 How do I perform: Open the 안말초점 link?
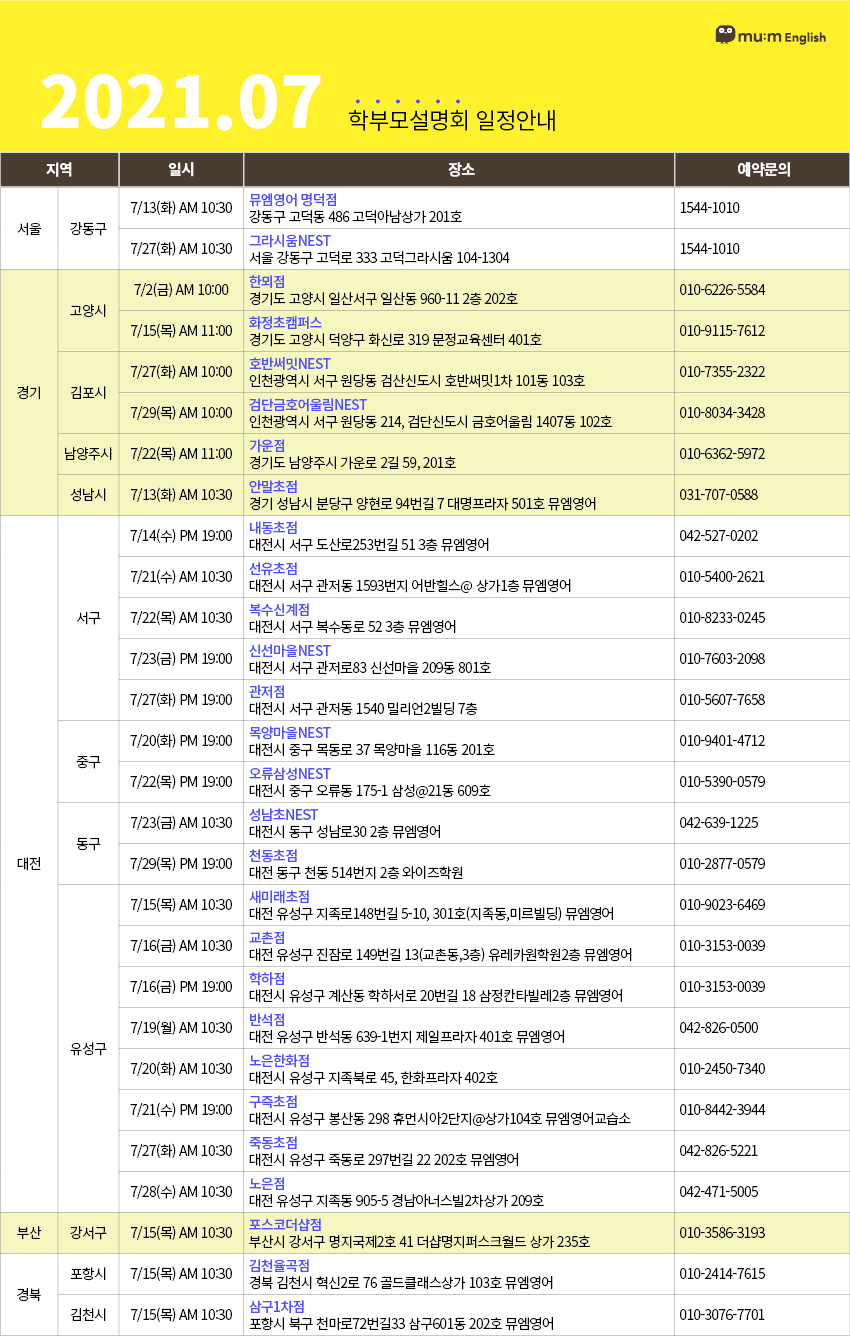click(x=273, y=486)
